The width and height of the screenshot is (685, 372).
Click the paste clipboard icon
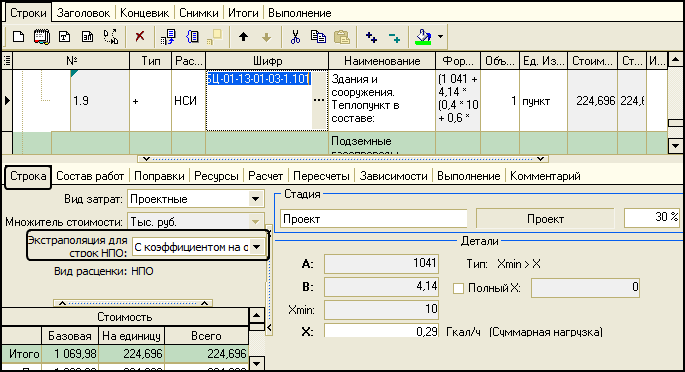pos(342,37)
